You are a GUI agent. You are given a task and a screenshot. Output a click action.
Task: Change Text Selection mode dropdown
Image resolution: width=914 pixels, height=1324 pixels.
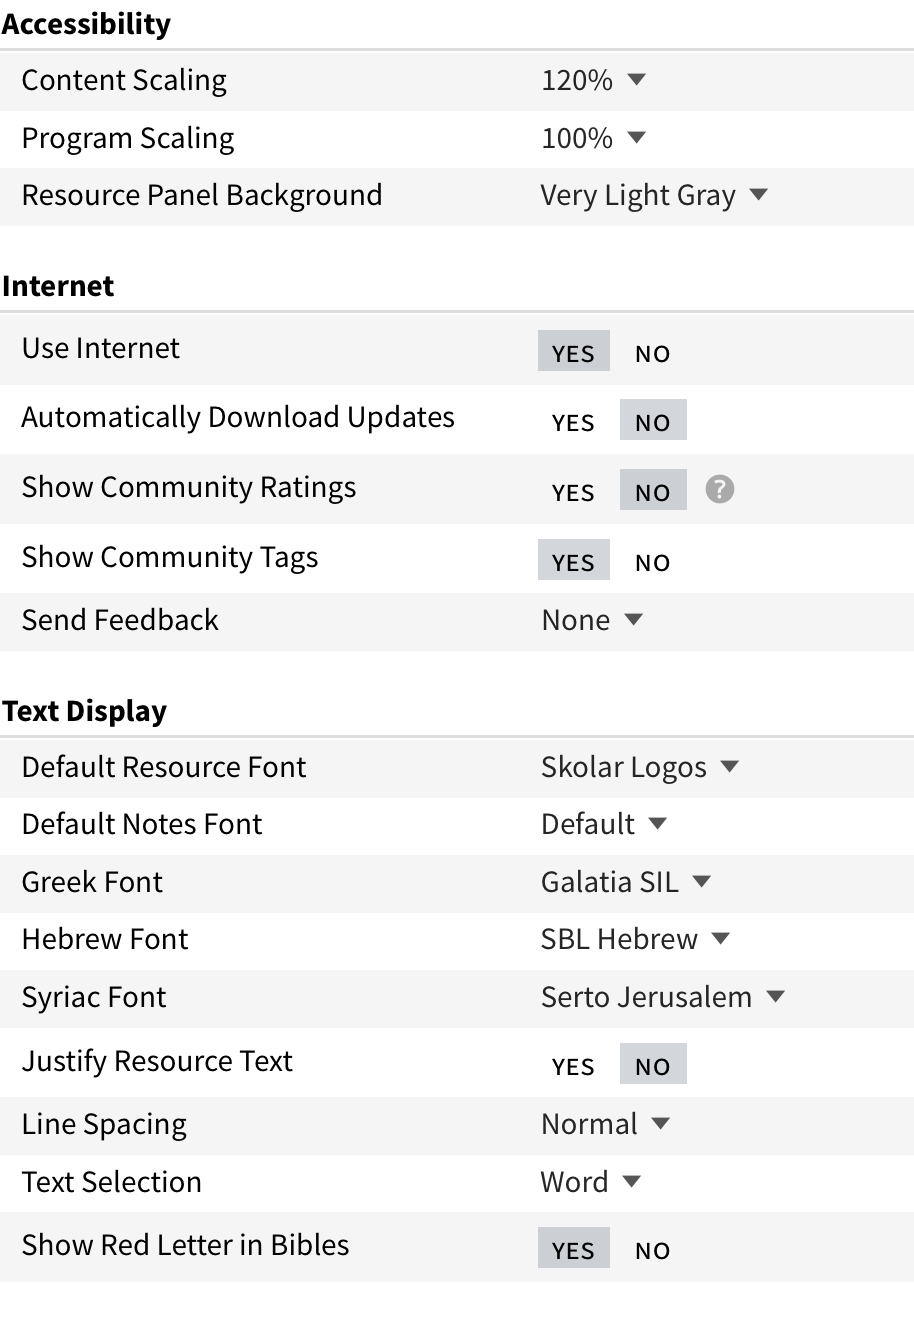590,1182
